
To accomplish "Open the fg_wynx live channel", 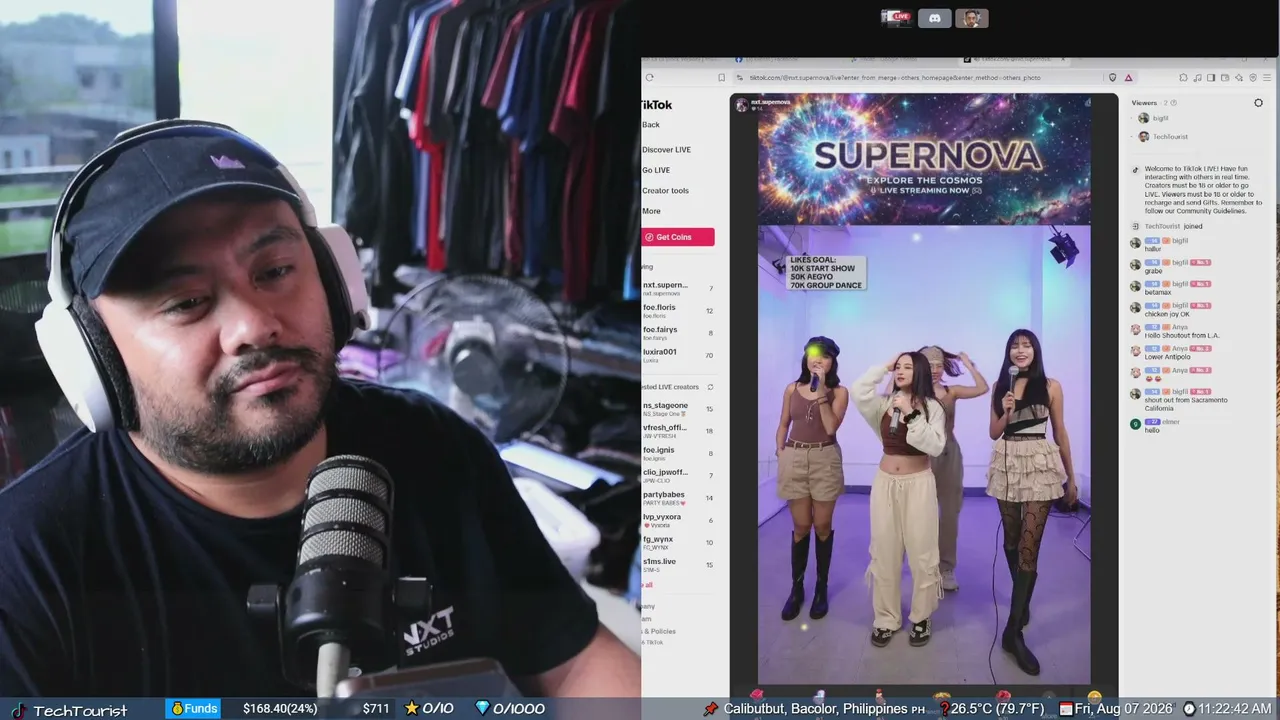I will point(678,543).
